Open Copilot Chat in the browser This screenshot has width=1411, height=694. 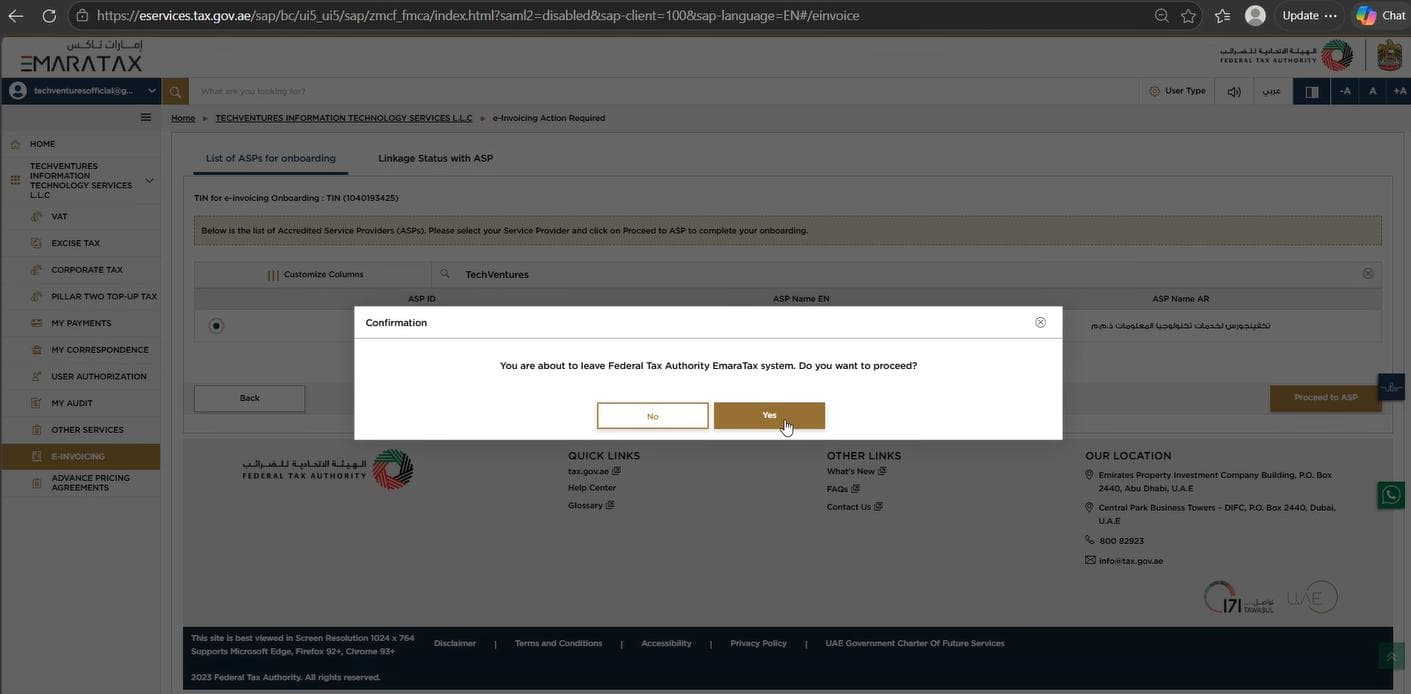pos(1381,16)
